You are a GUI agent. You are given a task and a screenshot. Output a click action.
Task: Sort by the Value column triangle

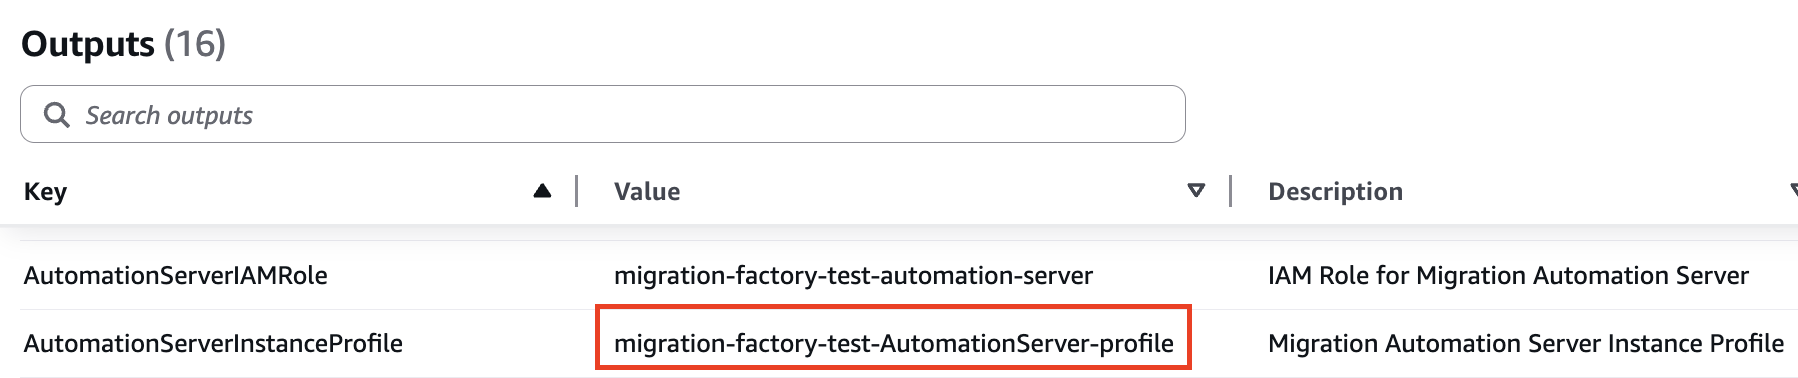click(1196, 191)
